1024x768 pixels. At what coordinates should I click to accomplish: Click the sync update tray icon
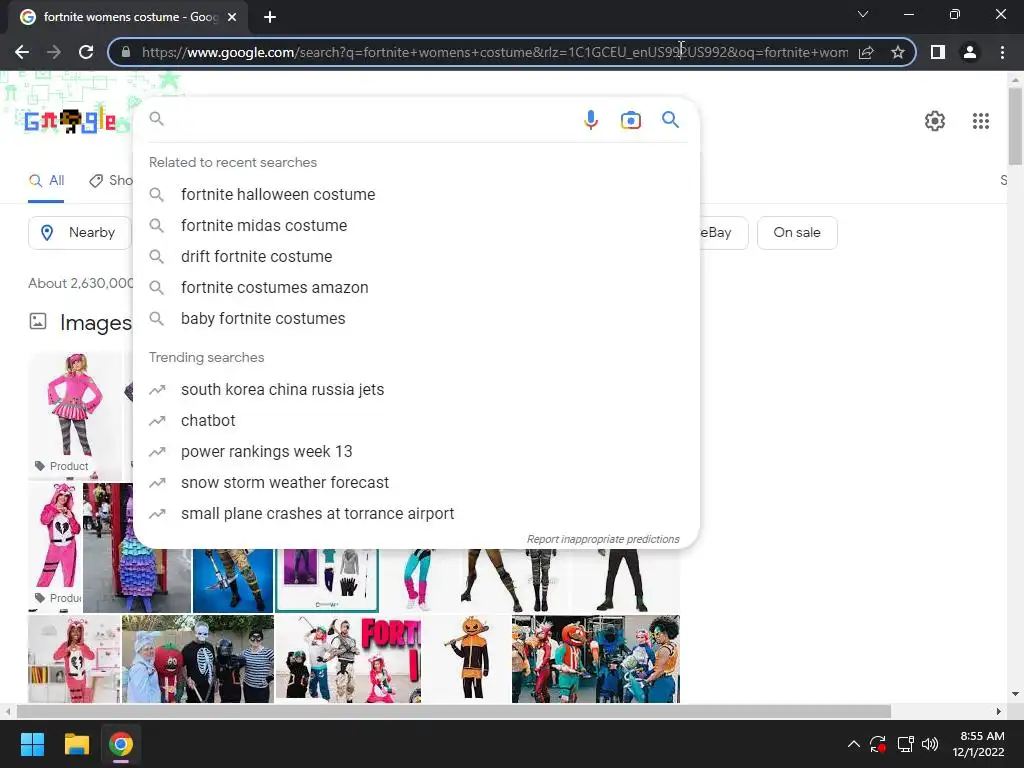[x=878, y=744]
